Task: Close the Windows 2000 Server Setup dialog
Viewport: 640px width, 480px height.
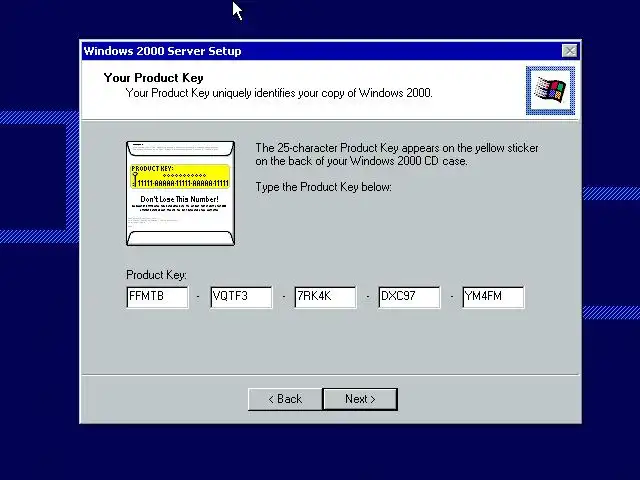Action: [x=569, y=51]
